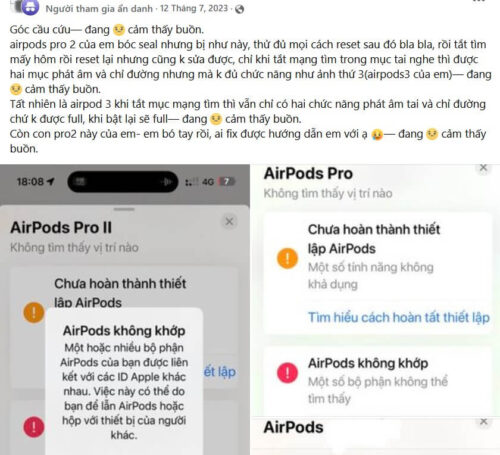This screenshot has height=455, width=500.
Task: Click the orange exclamation icon in left screenshot
Action: click(34, 313)
